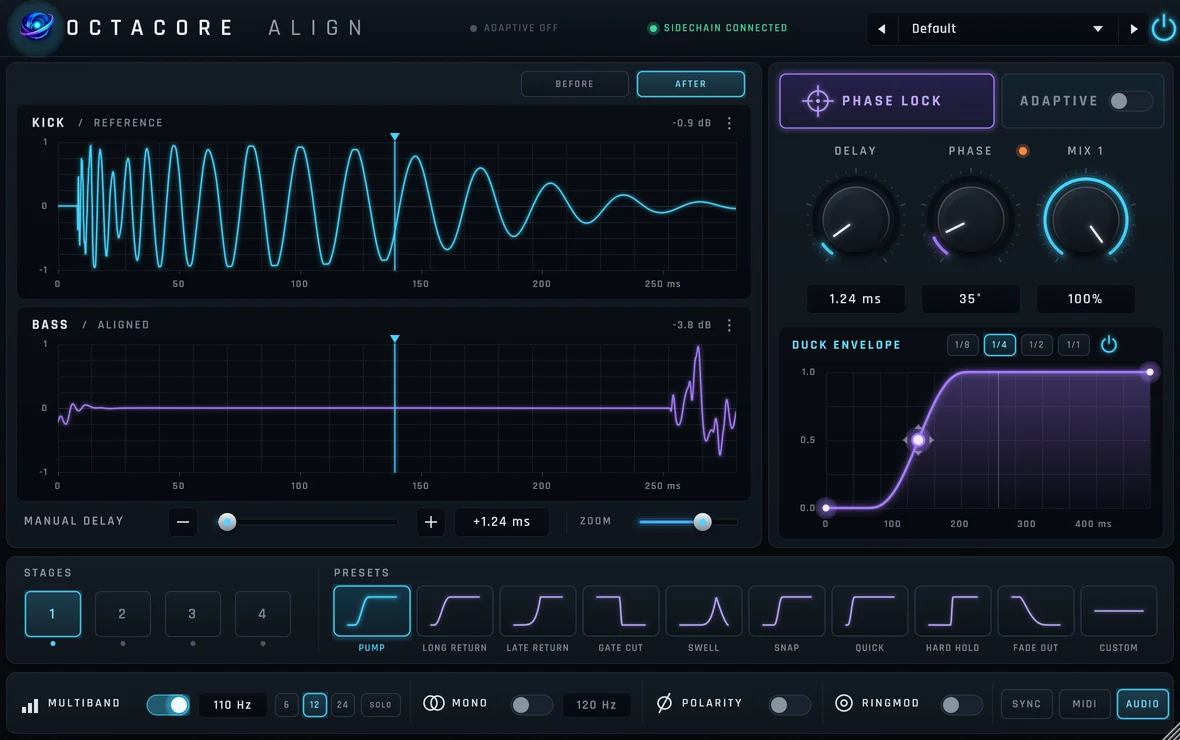
Task: Choose the Hard Hold preset curve
Action: point(953,611)
